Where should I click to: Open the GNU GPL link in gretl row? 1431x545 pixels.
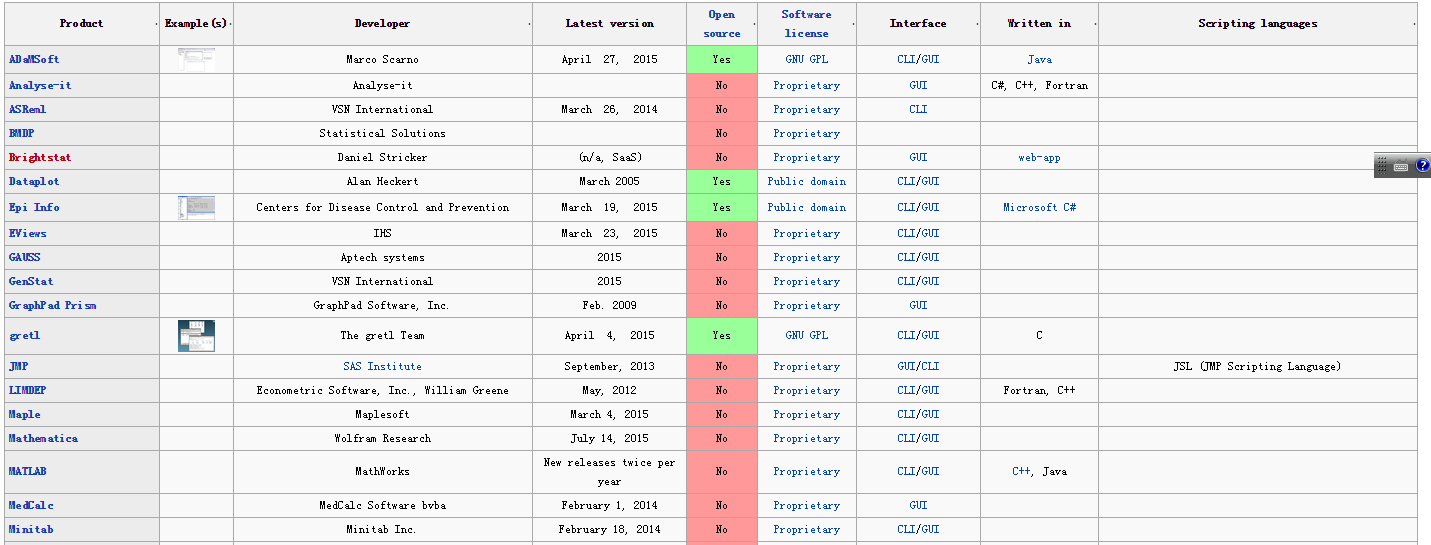[806, 335]
